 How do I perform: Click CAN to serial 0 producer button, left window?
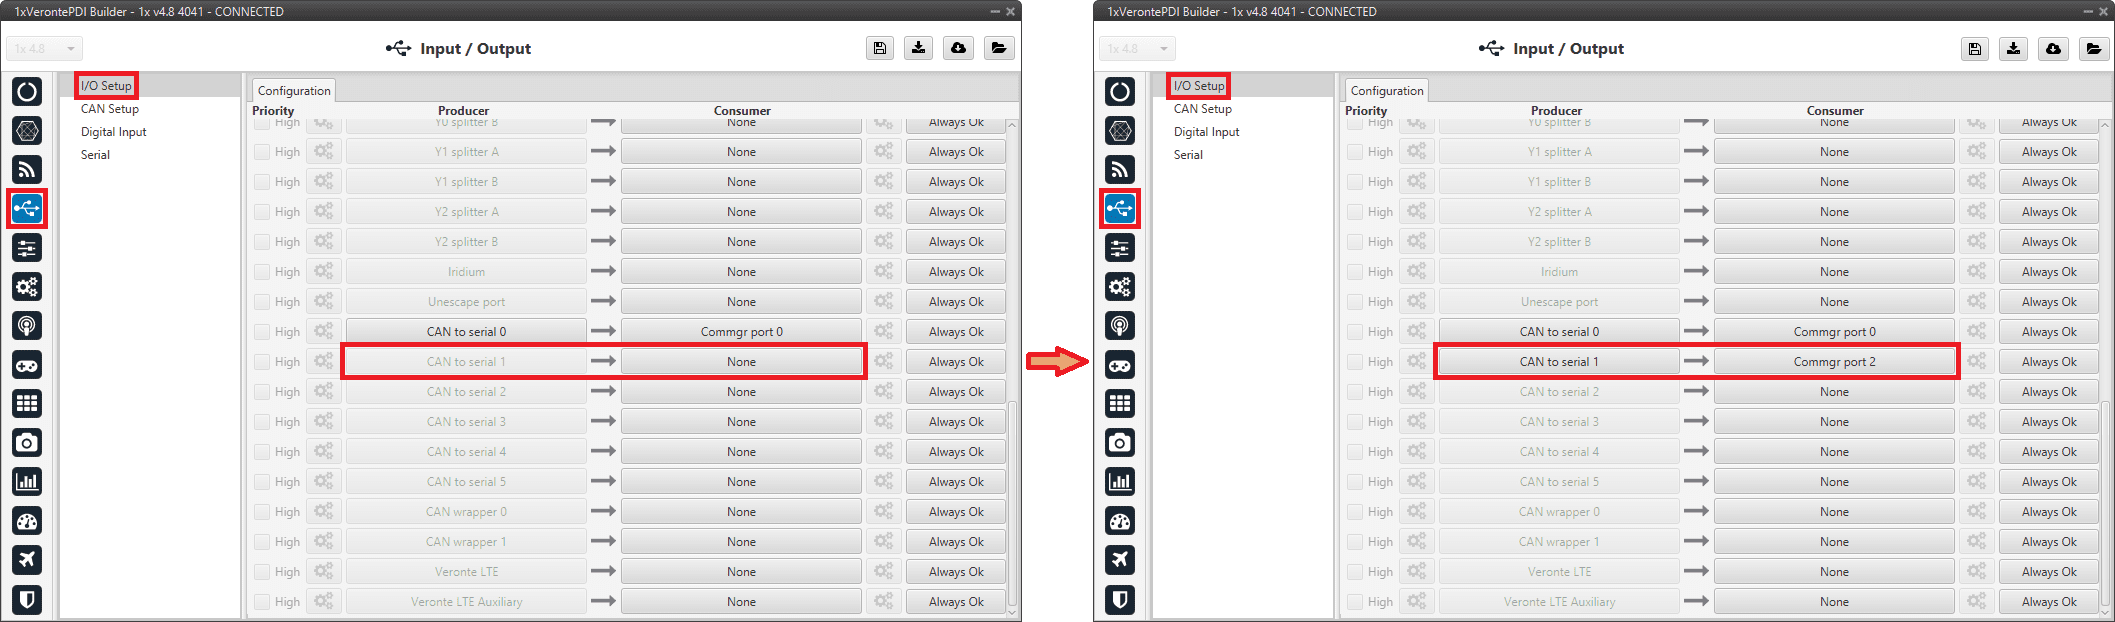coord(466,332)
